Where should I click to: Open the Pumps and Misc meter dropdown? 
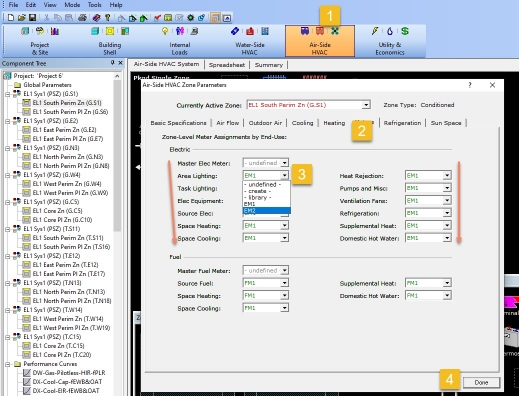click(x=447, y=188)
